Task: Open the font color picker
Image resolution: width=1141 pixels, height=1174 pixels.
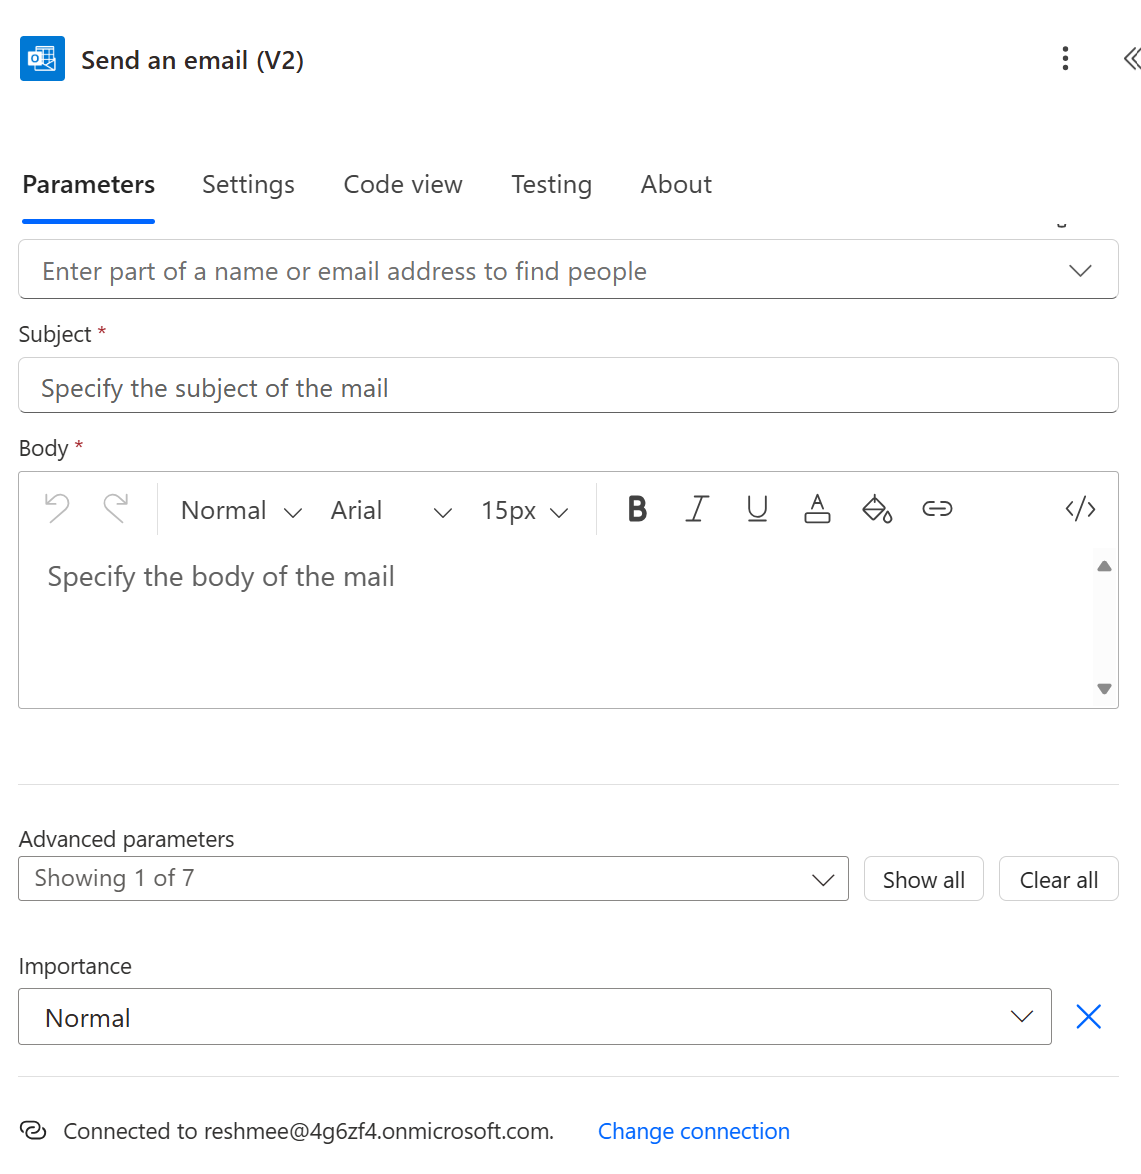Action: click(817, 509)
